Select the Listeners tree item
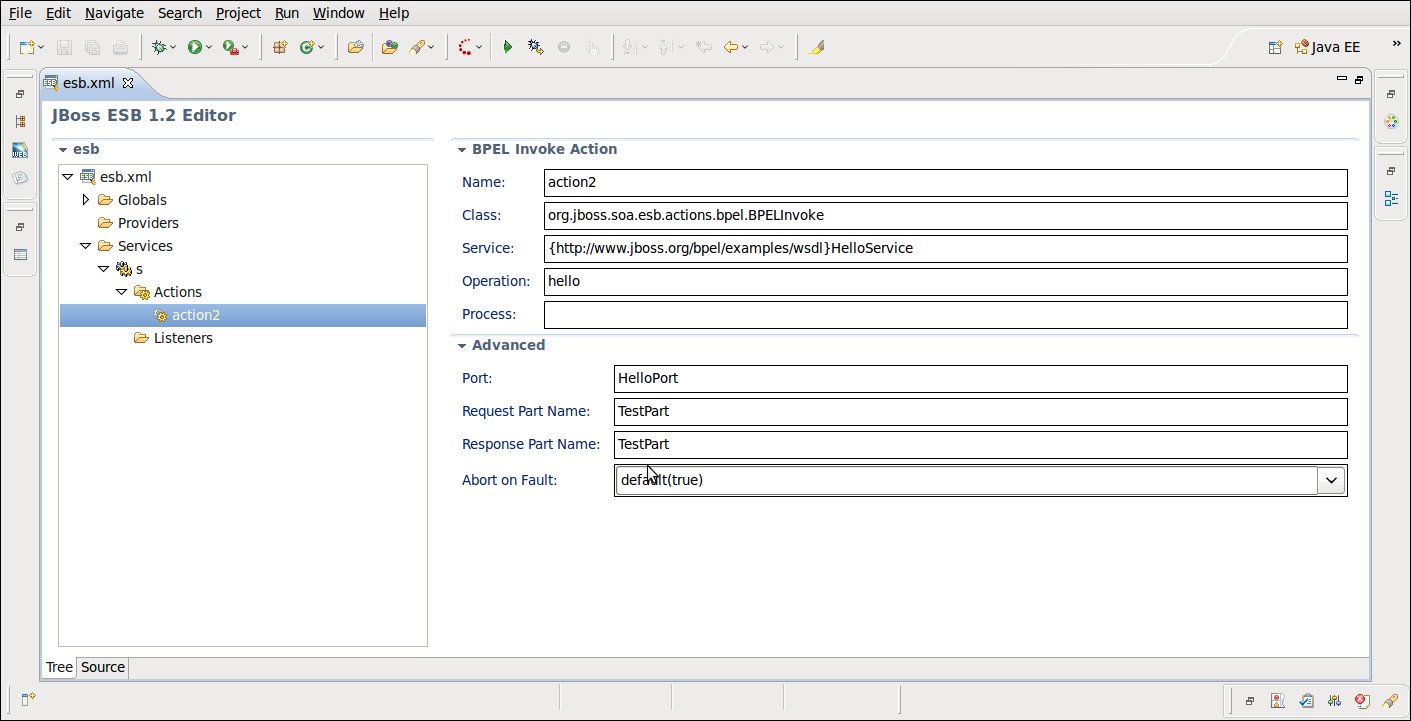The width and height of the screenshot is (1411, 721). click(183, 338)
